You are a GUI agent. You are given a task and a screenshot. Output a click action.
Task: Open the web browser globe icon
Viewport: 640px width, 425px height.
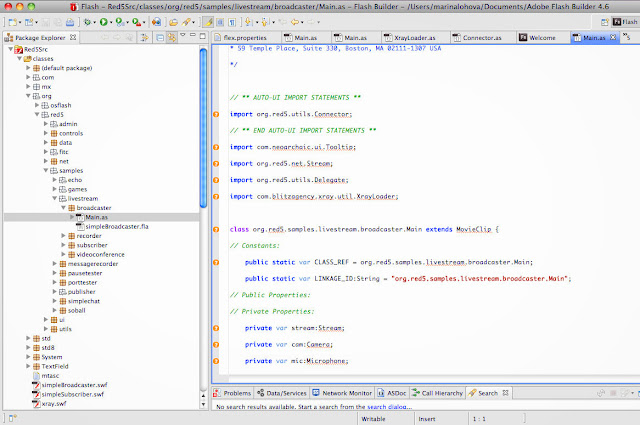point(156,22)
